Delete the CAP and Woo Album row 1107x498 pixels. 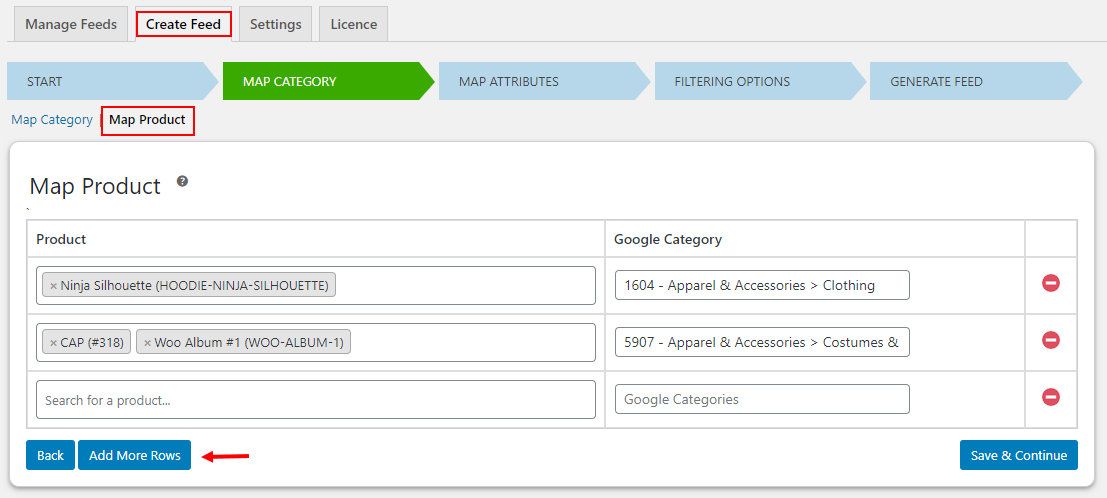pos(1051,340)
